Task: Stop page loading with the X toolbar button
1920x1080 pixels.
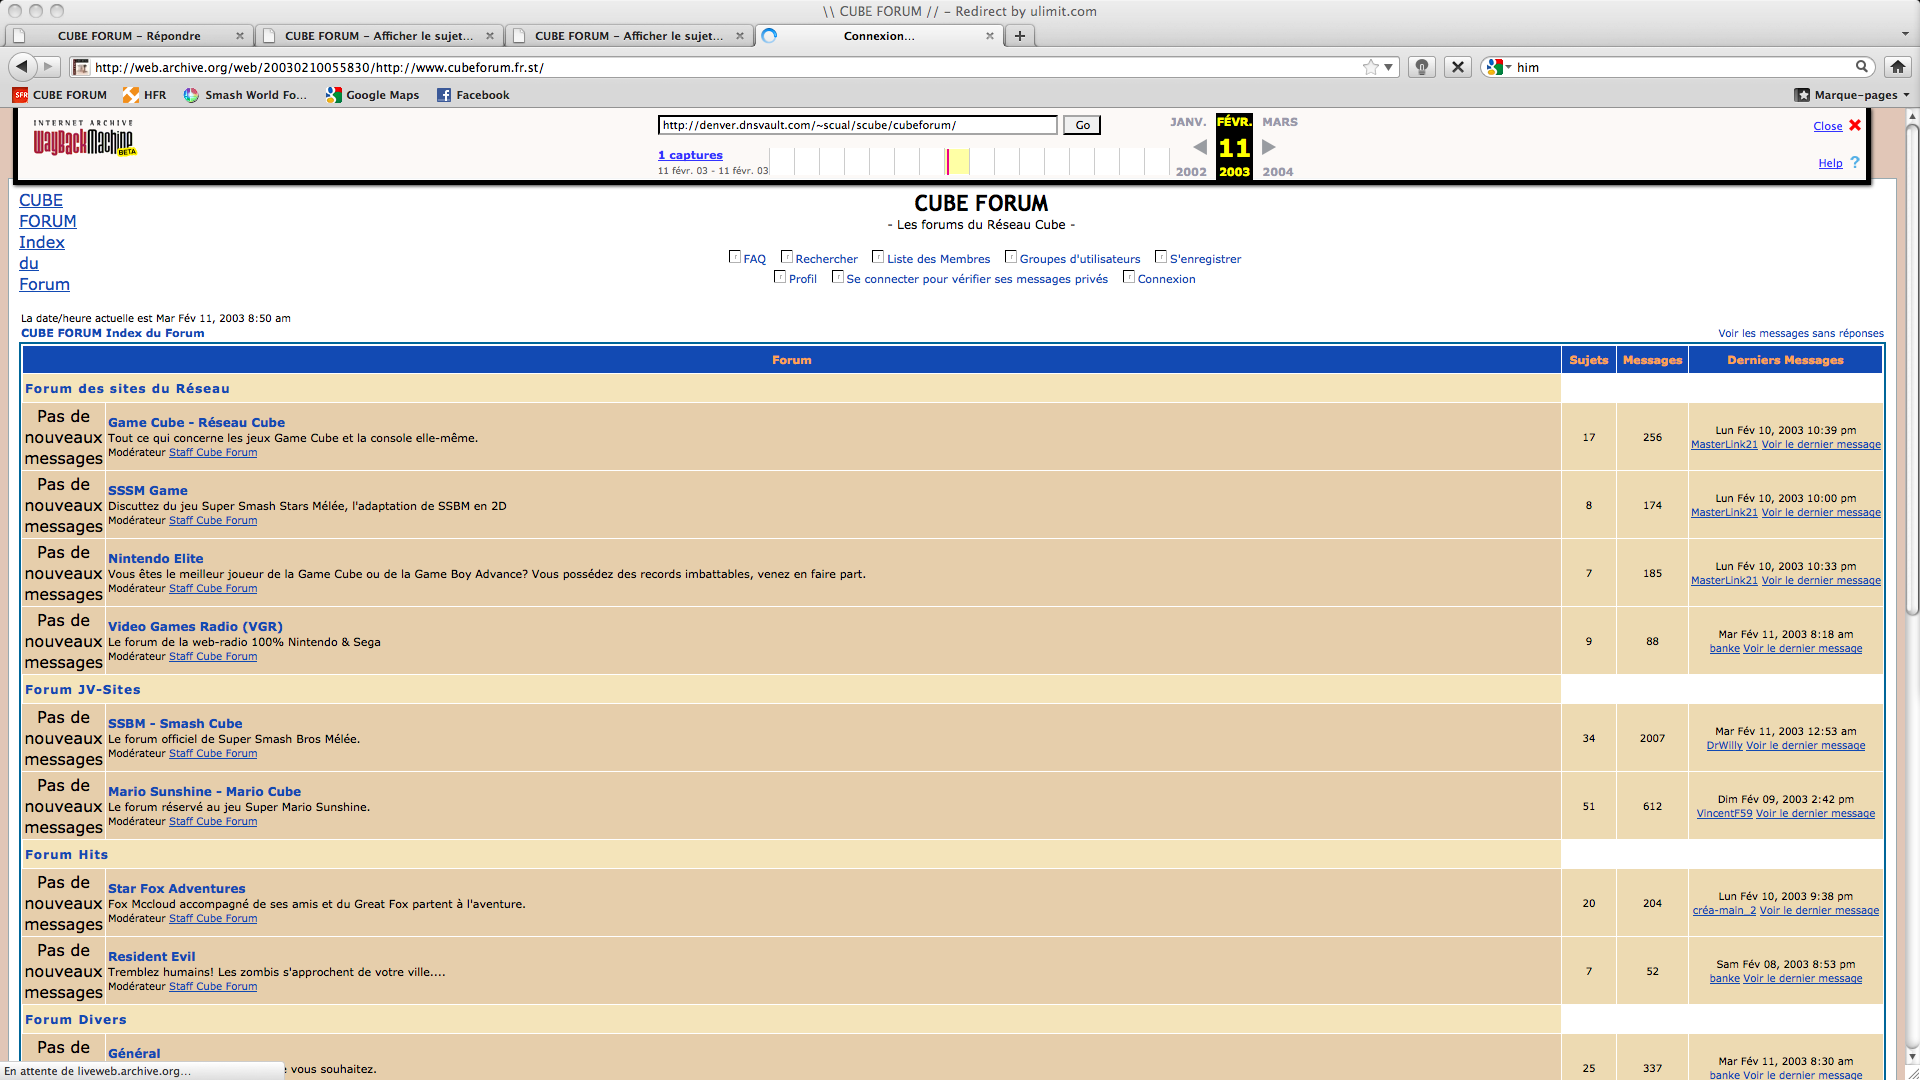Action: tap(1458, 67)
